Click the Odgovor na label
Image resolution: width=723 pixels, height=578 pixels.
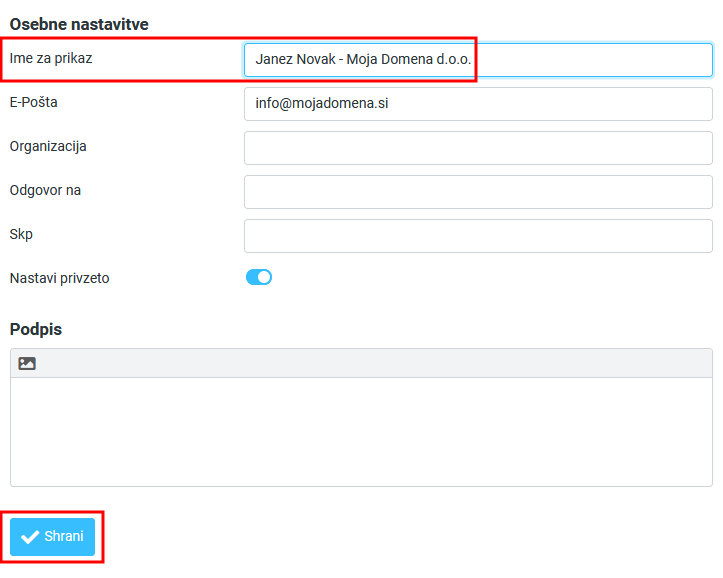[45, 190]
